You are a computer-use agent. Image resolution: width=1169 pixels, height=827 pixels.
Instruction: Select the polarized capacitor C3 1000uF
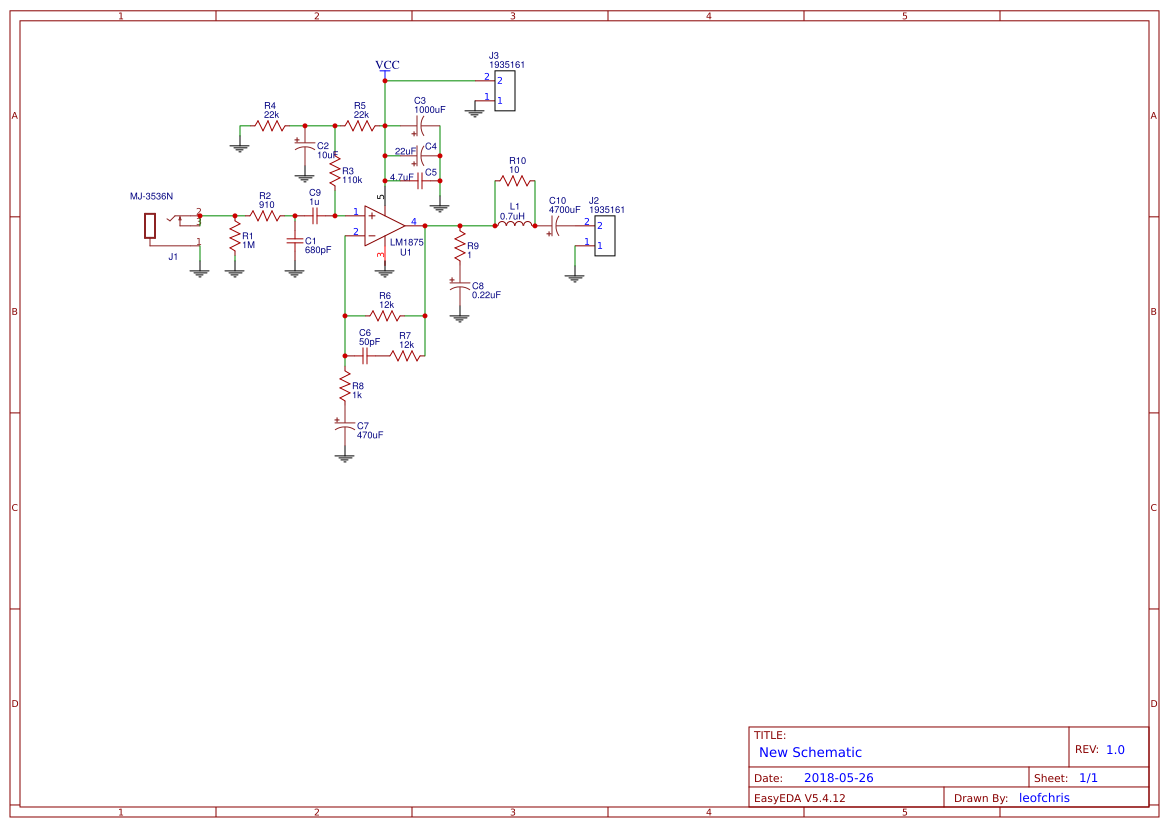tap(420, 127)
